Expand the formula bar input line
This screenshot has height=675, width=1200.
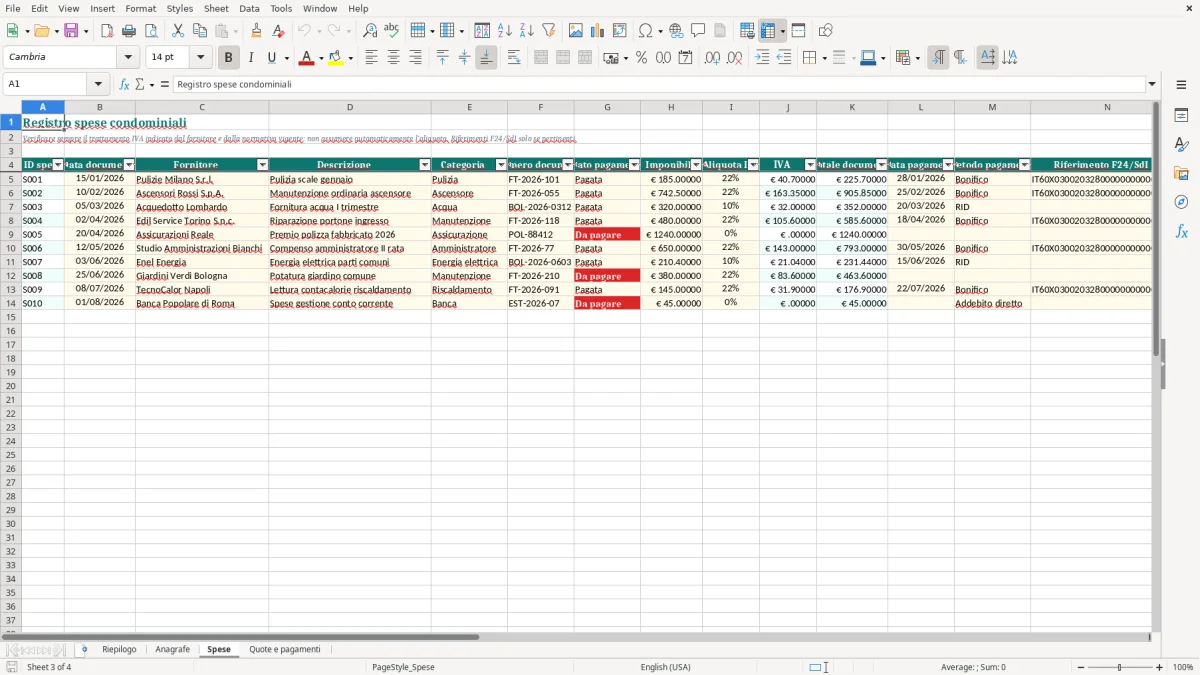click(x=1152, y=84)
